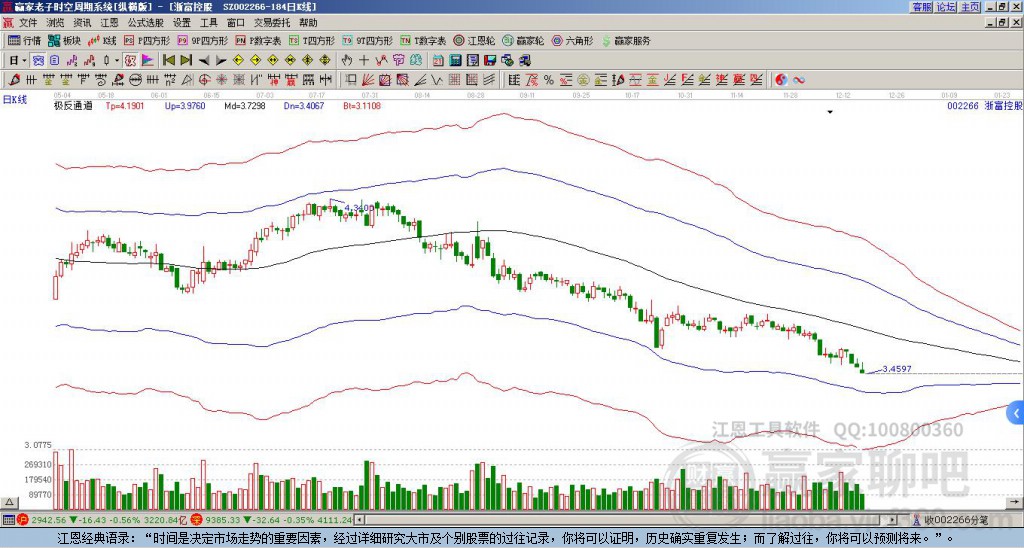The width and height of the screenshot is (1024, 548).
Task: Click the first yellow diamond arrow icon
Action: (238, 60)
